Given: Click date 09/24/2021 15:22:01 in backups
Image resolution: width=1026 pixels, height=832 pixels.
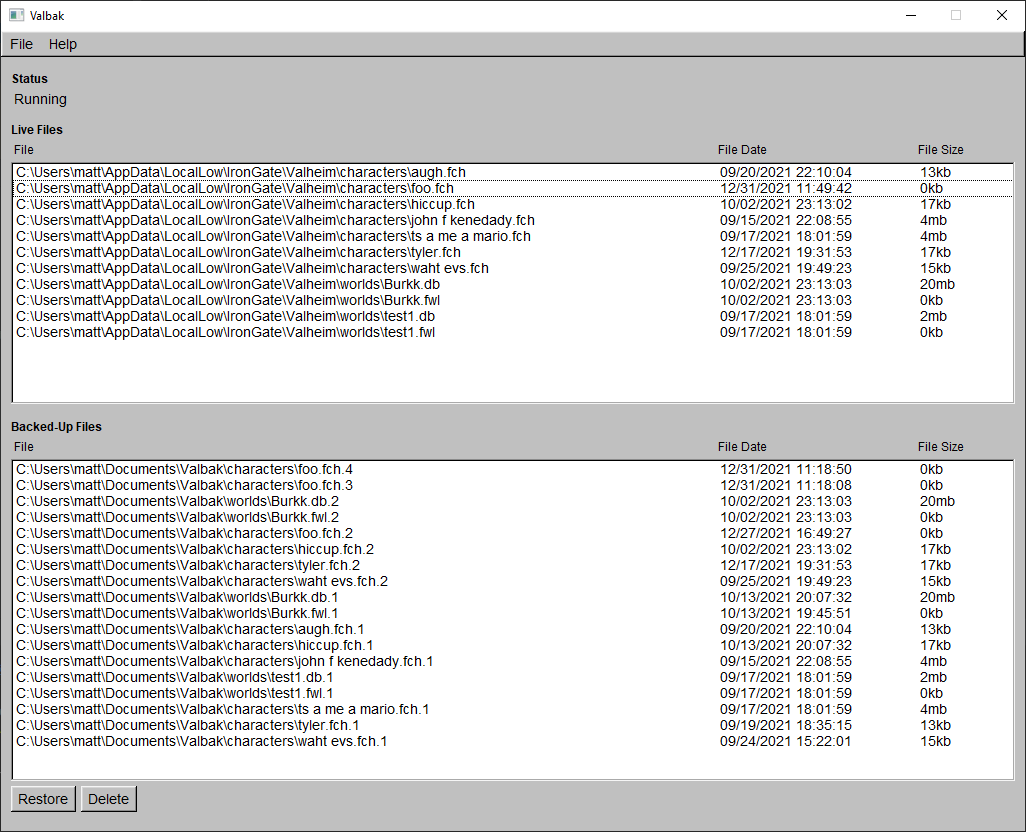Looking at the screenshot, I should (786, 742).
